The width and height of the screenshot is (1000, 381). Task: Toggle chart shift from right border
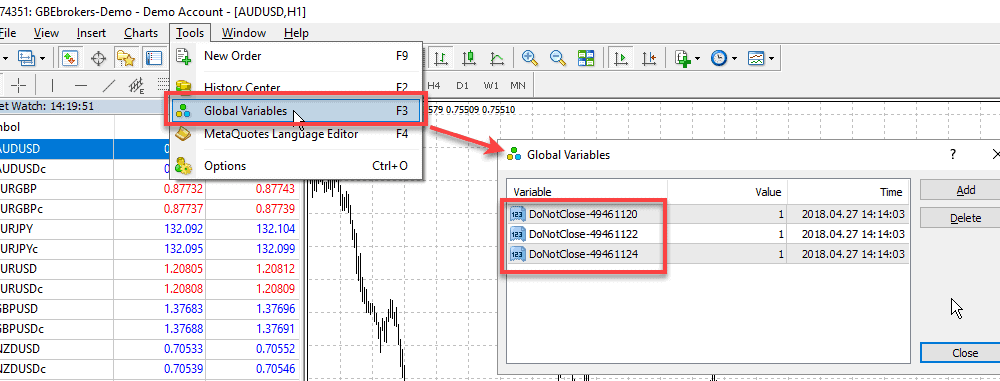pos(649,59)
